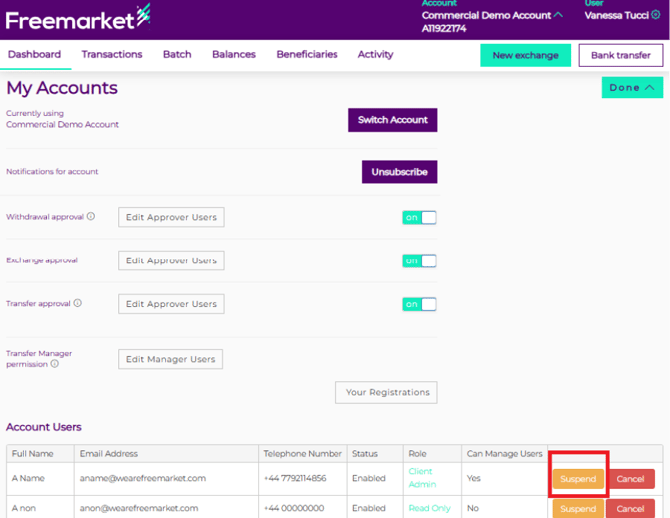Show info for Transfer Manager permission

55,364
